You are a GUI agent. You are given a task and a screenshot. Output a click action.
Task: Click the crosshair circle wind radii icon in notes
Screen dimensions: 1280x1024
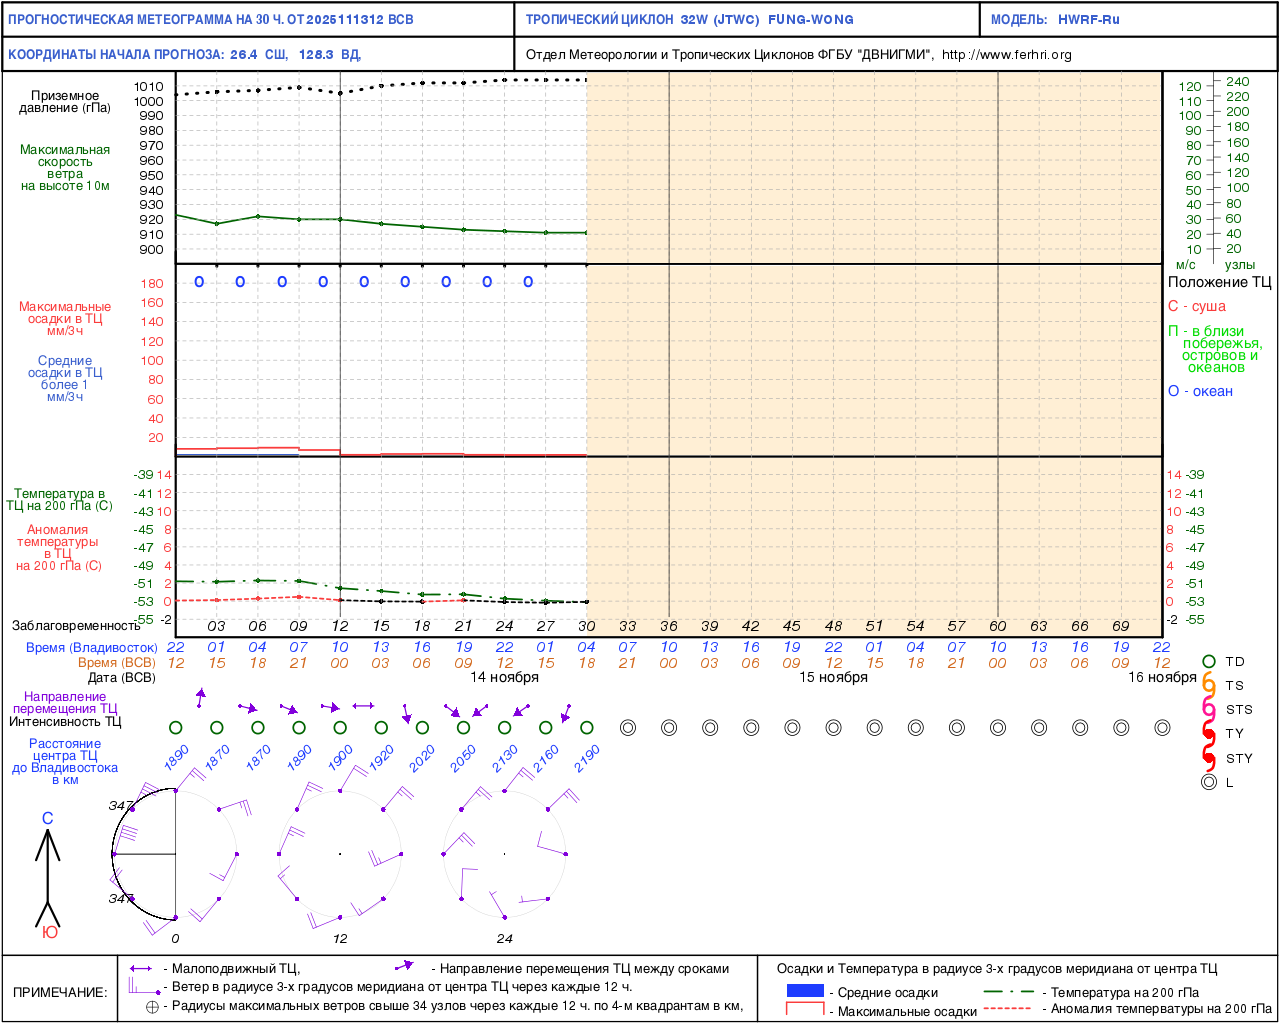click(x=152, y=1007)
